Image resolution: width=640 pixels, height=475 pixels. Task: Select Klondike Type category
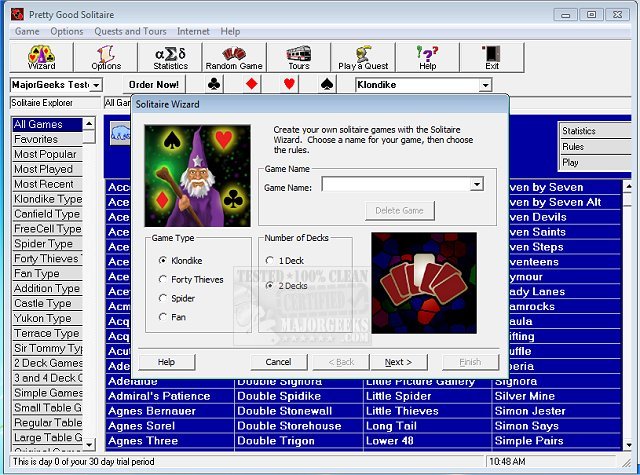pyautogui.click(x=47, y=199)
